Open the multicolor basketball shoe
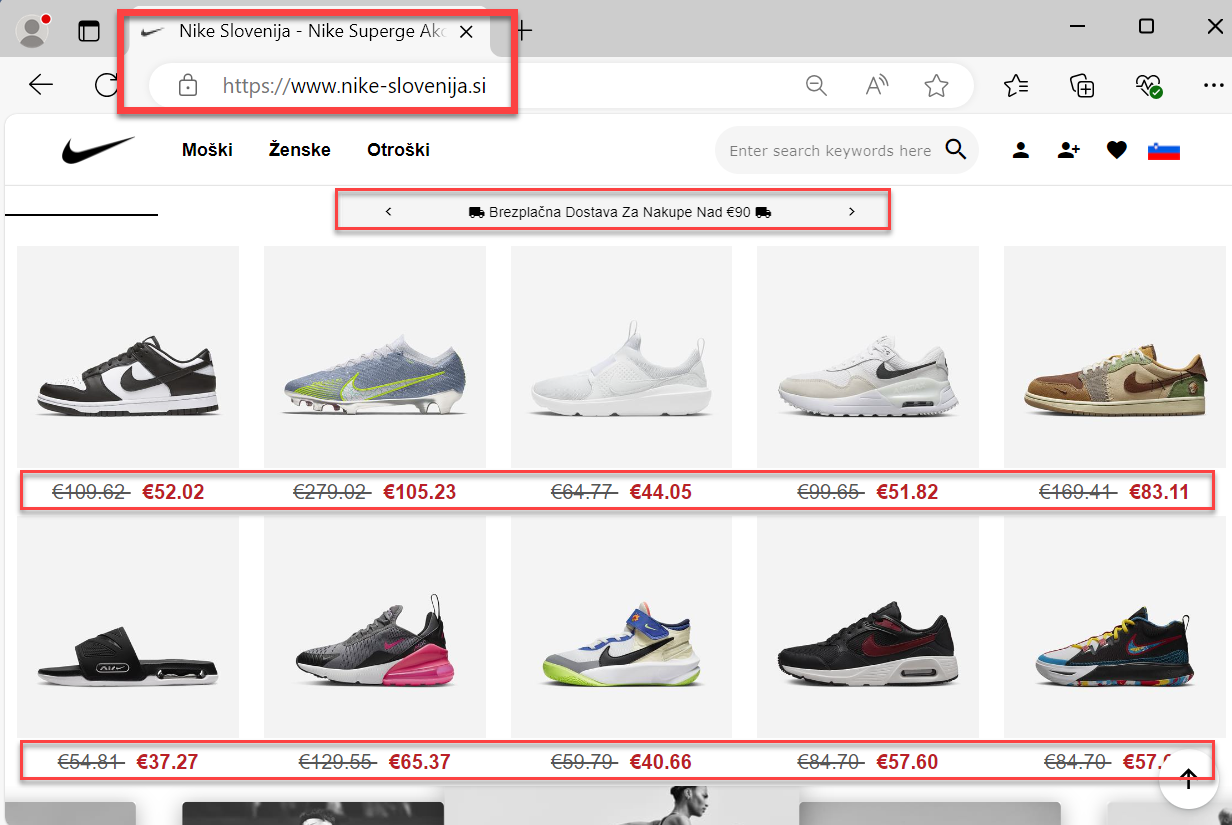The image size is (1232, 825). tap(1114, 626)
